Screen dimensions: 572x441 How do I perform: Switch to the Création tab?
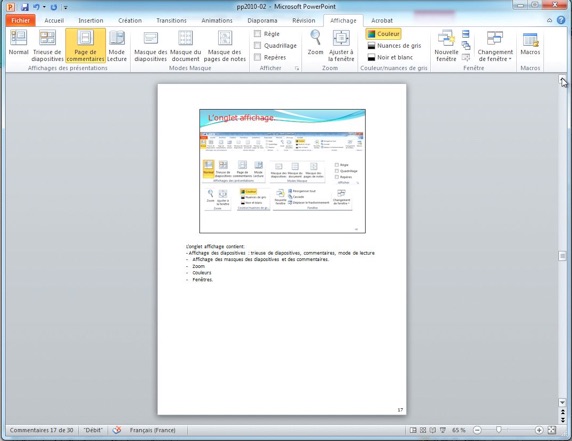click(x=130, y=20)
